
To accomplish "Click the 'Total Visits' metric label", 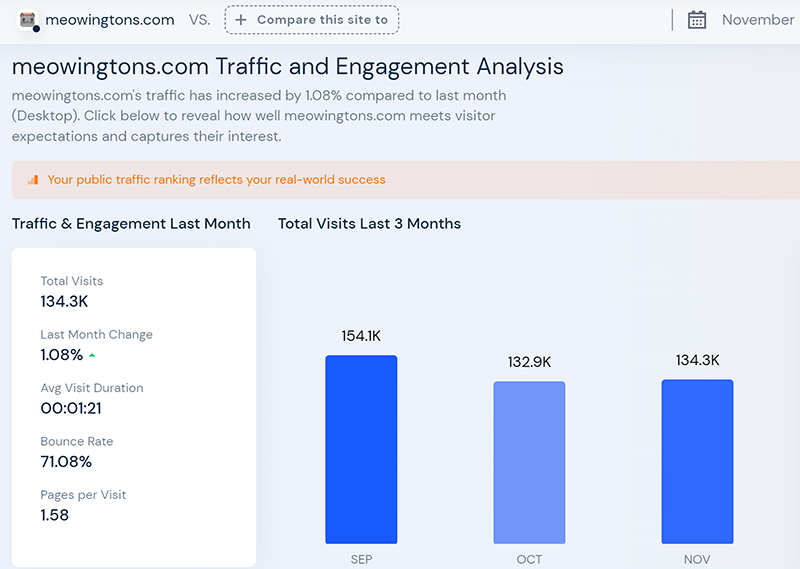I will coord(71,281).
